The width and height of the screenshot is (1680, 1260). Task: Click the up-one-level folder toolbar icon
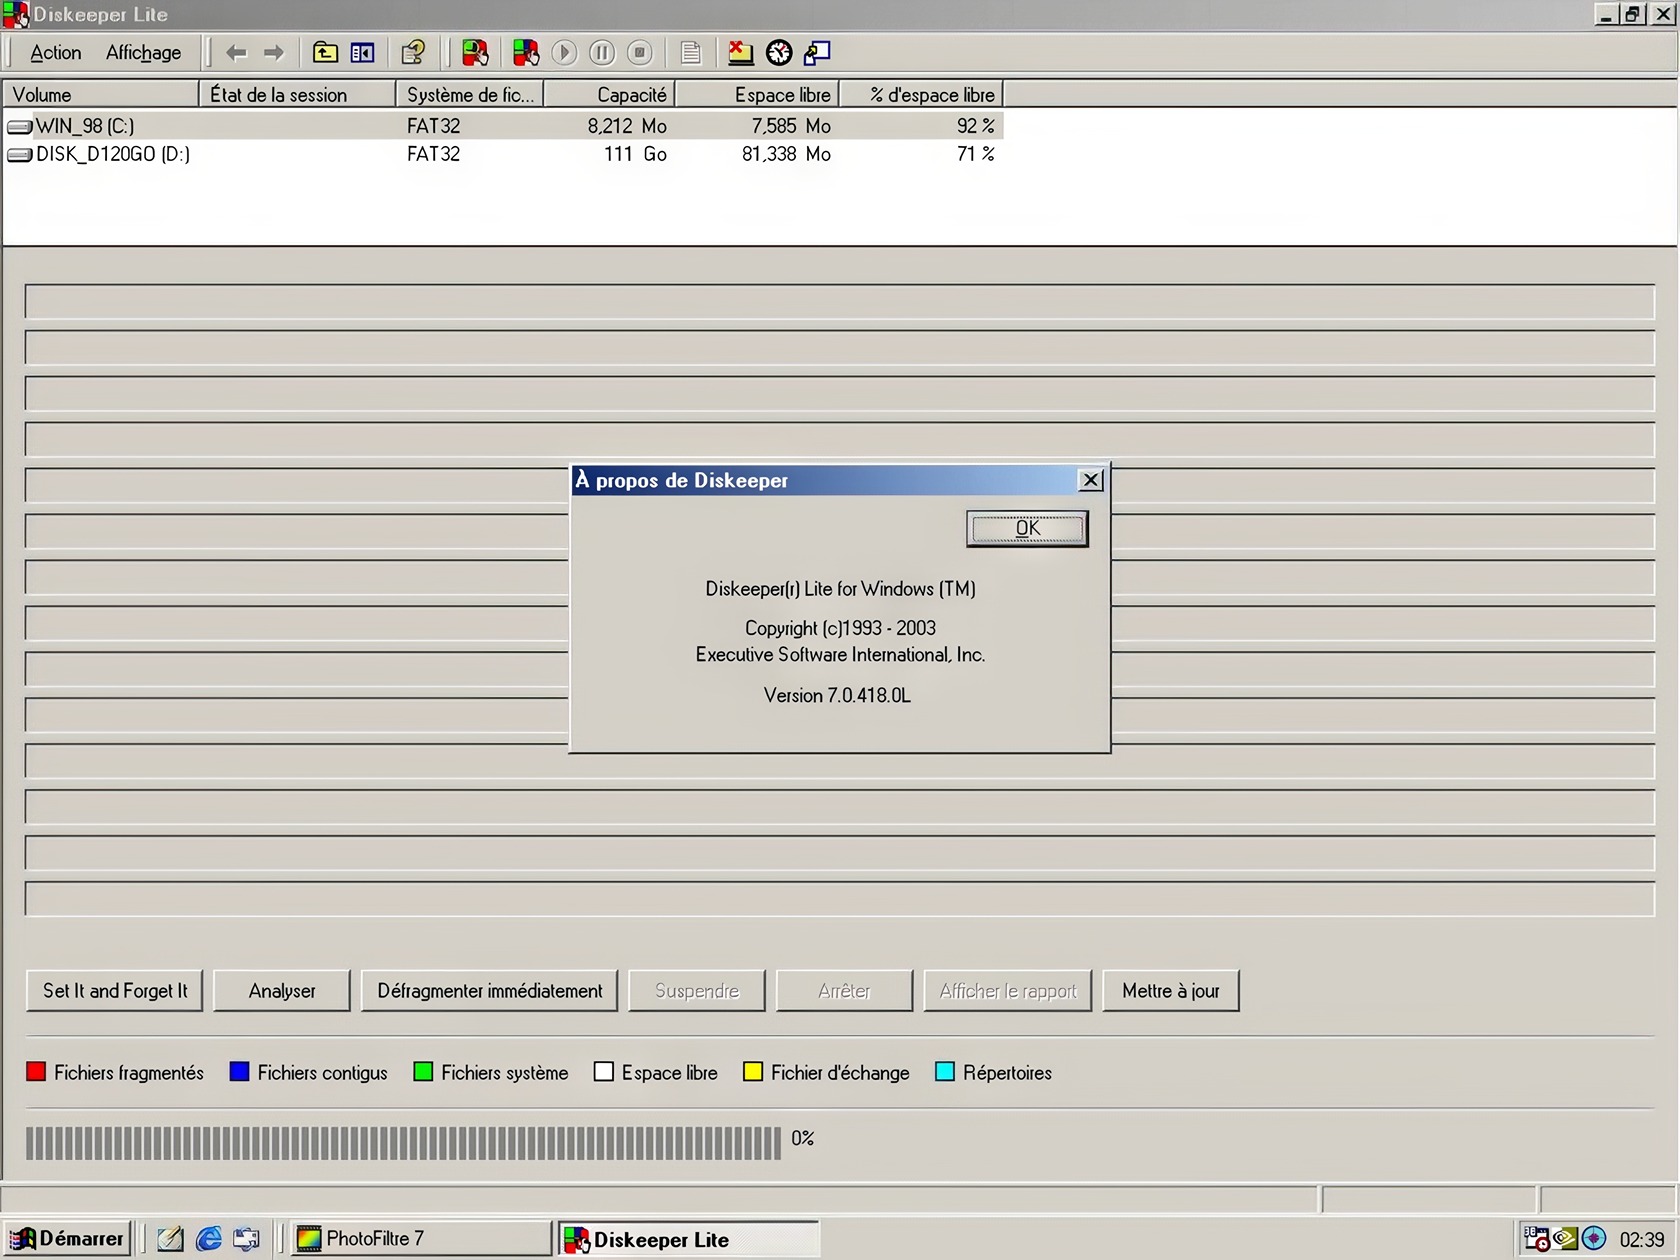(325, 53)
